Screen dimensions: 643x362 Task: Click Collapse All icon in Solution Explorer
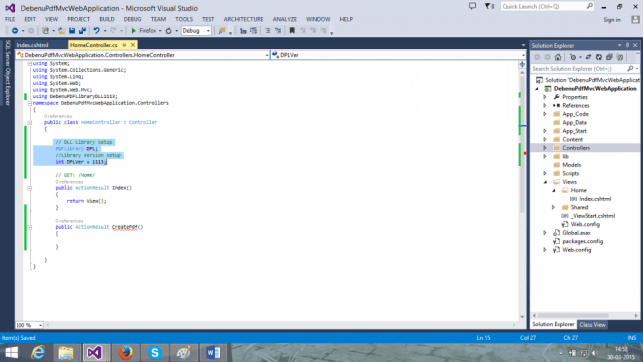(x=609, y=57)
